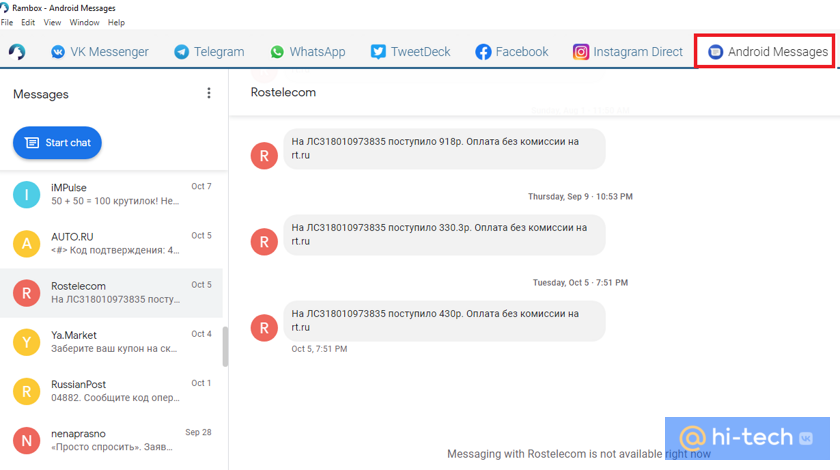Image resolution: width=840 pixels, height=470 pixels.
Task: Click the Facebook logo icon
Action: 483,52
